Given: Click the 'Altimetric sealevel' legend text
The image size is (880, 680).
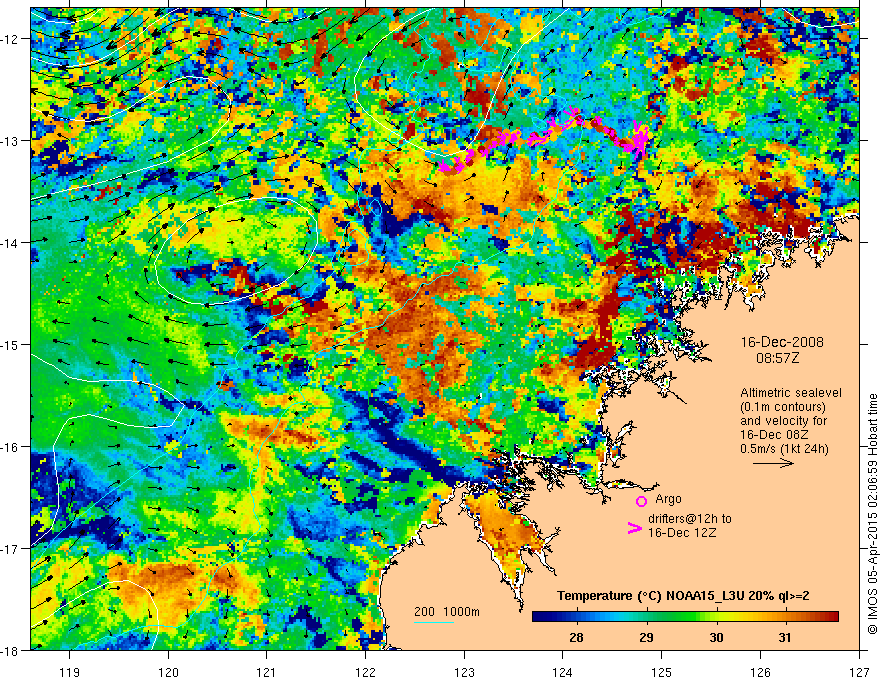Looking at the screenshot, I should pos(791,393).
